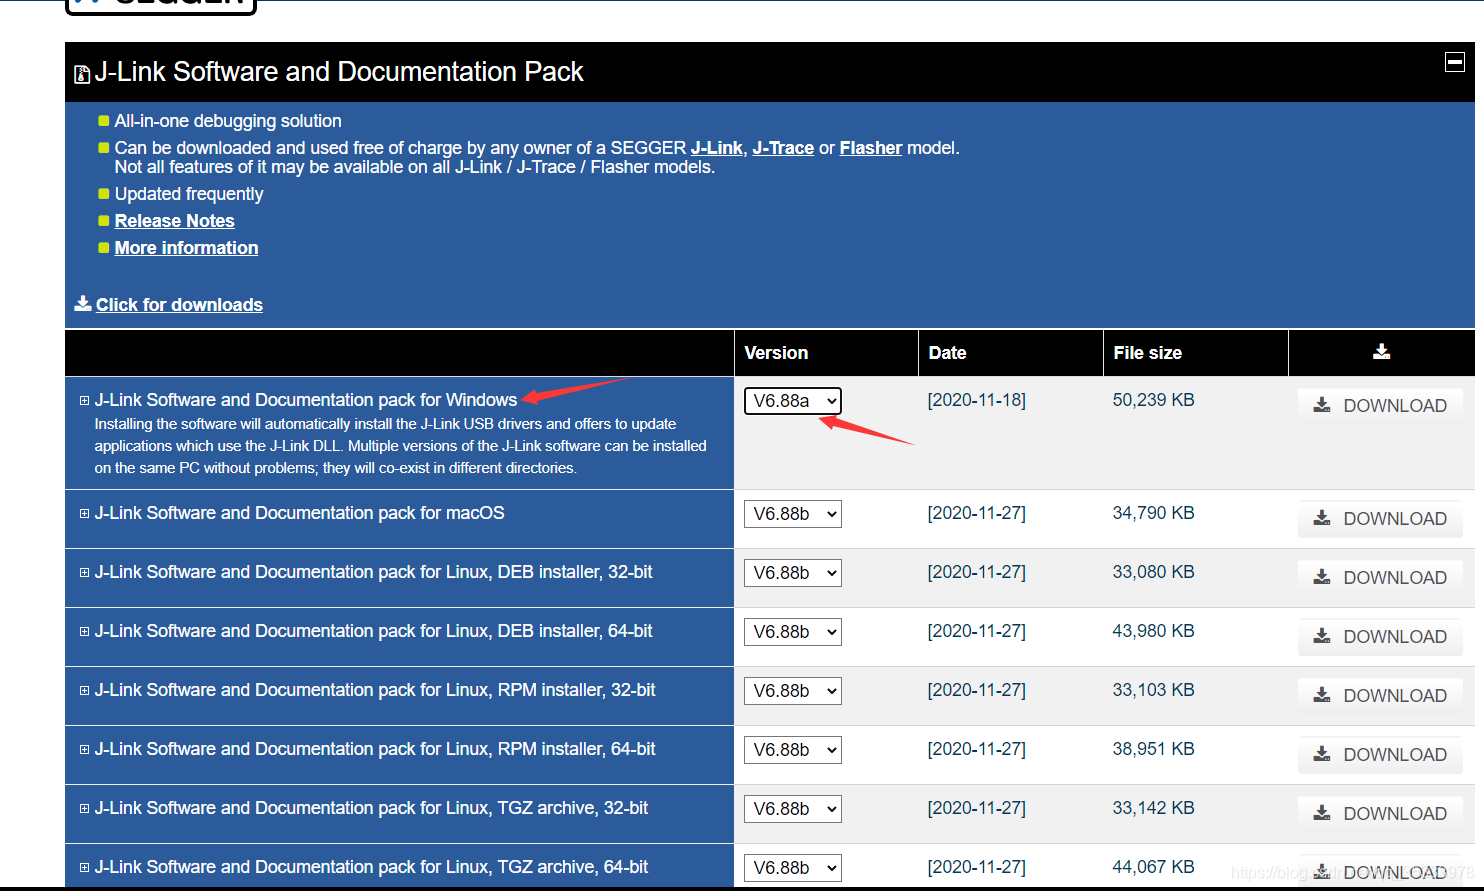Click the download icon in table header

point(1381,351)
